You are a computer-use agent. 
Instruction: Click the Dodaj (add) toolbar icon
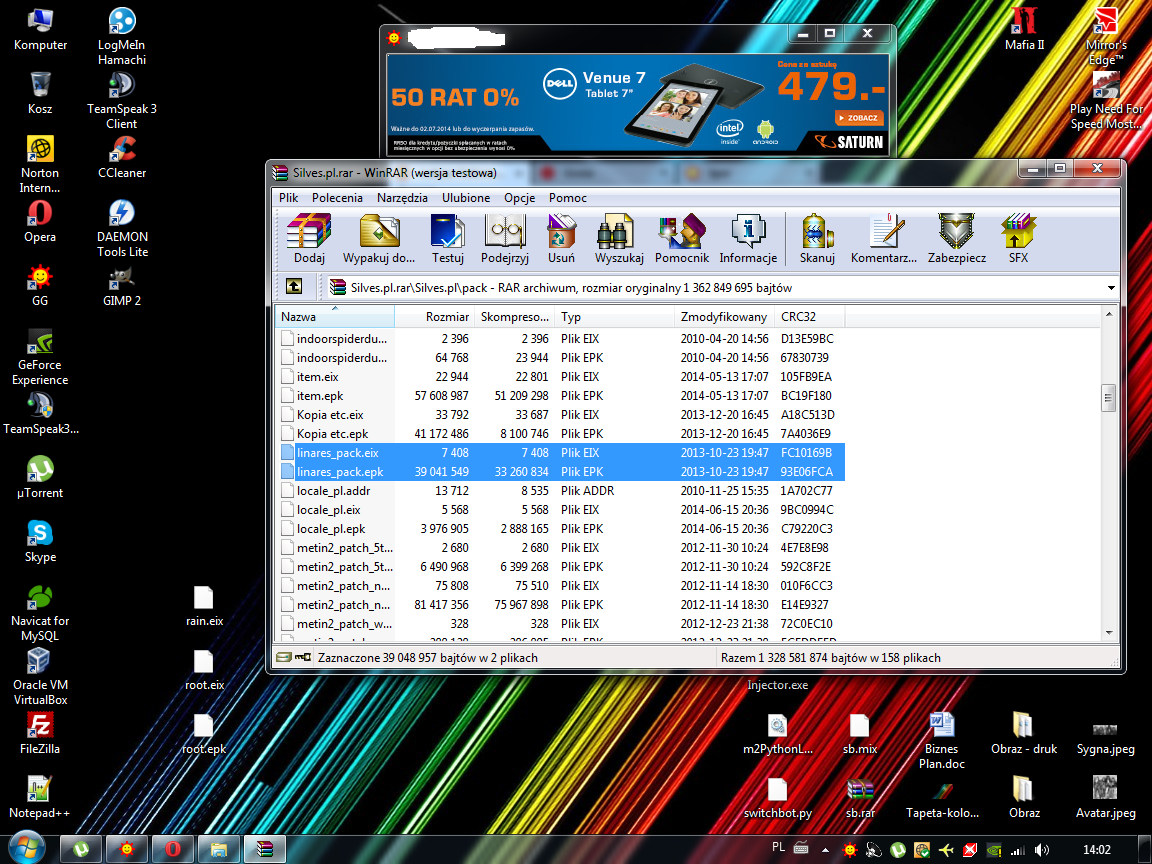pos(309,238)
